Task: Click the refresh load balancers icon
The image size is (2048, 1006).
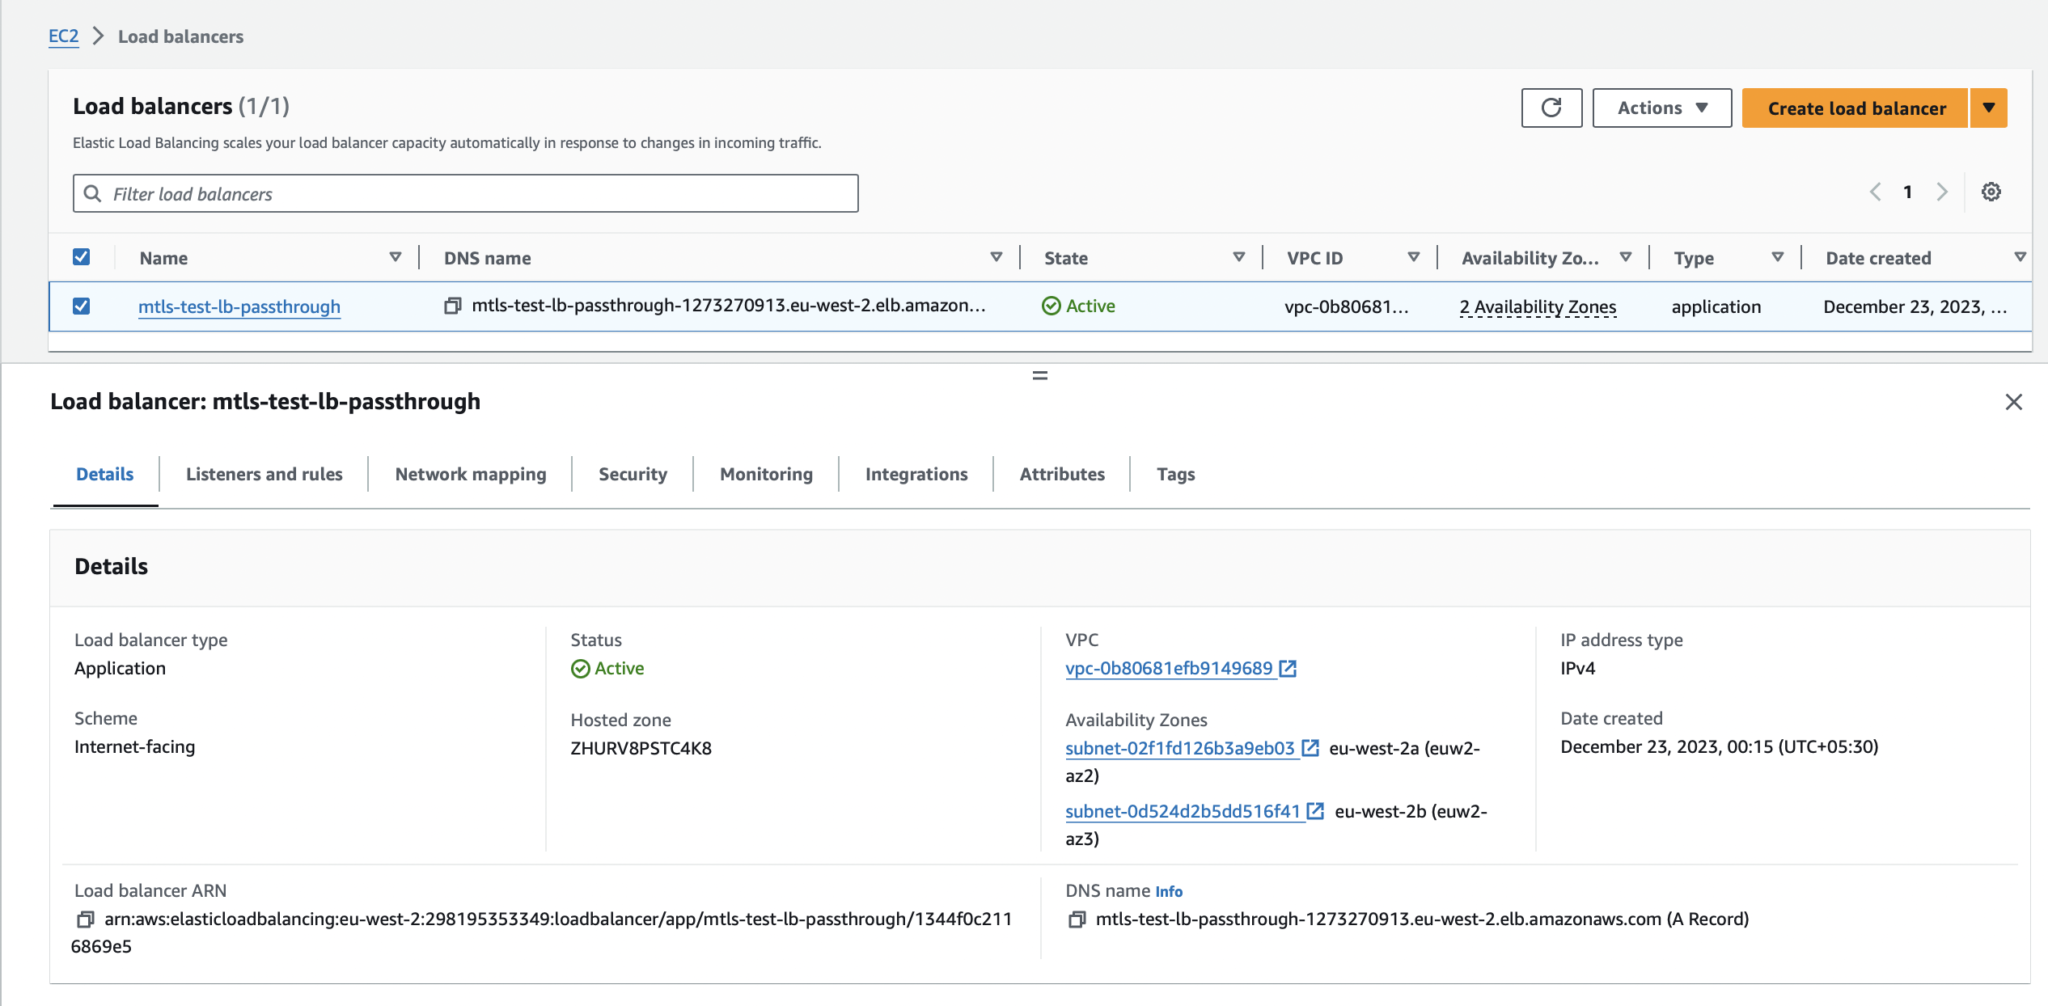Action: (1551, 107)
